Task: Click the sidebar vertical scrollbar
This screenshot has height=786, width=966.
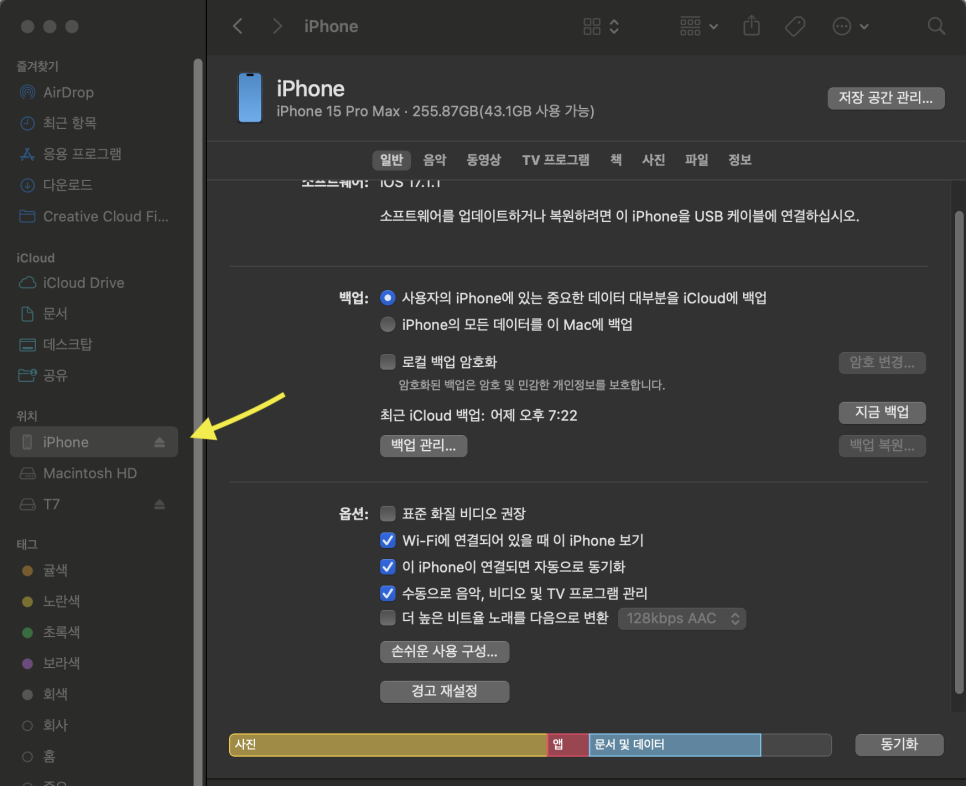Action: coord(198,422)
